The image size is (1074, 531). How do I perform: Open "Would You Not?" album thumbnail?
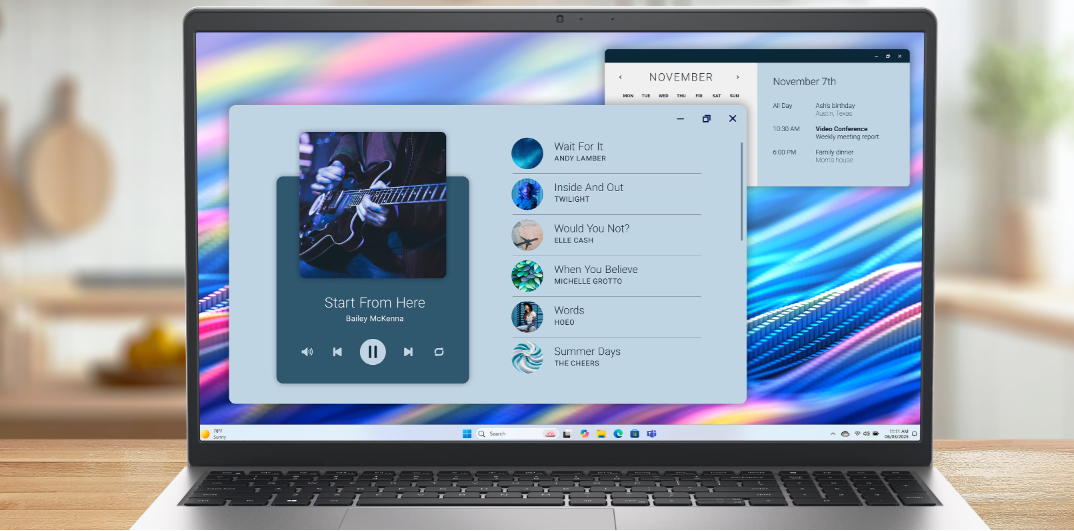527,235
